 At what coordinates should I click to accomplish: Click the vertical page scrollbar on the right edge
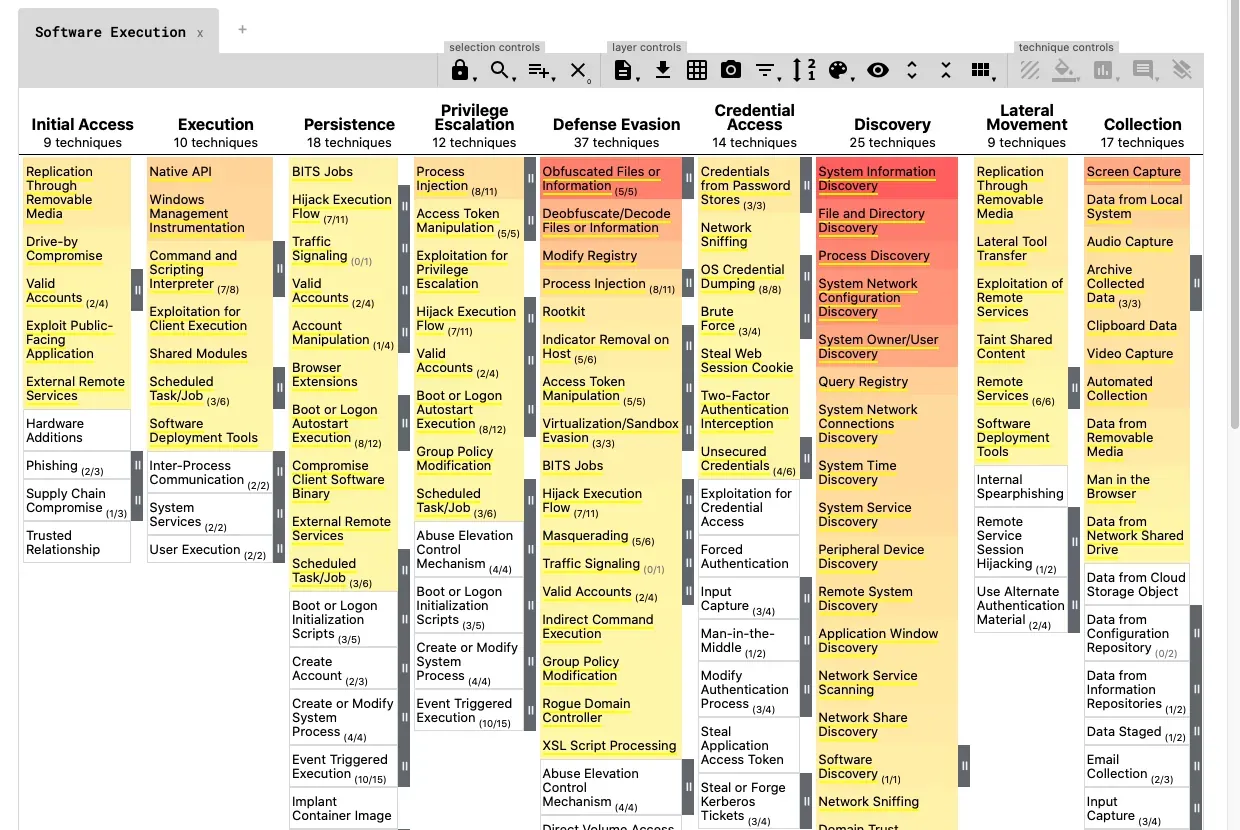pos(1234,215)
